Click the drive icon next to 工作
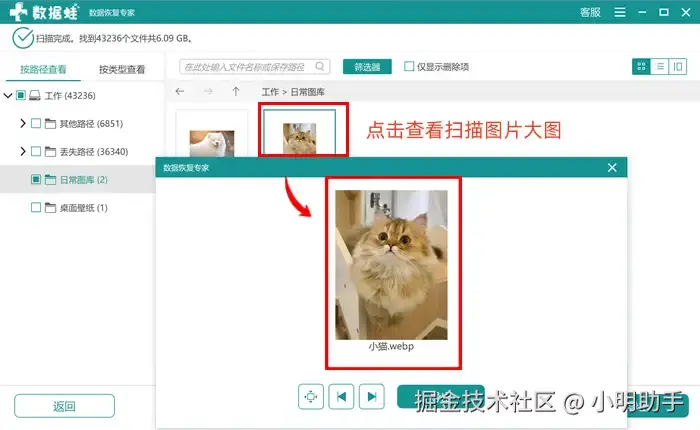Viewport: 700px width, 430px height. coord(34,95)
